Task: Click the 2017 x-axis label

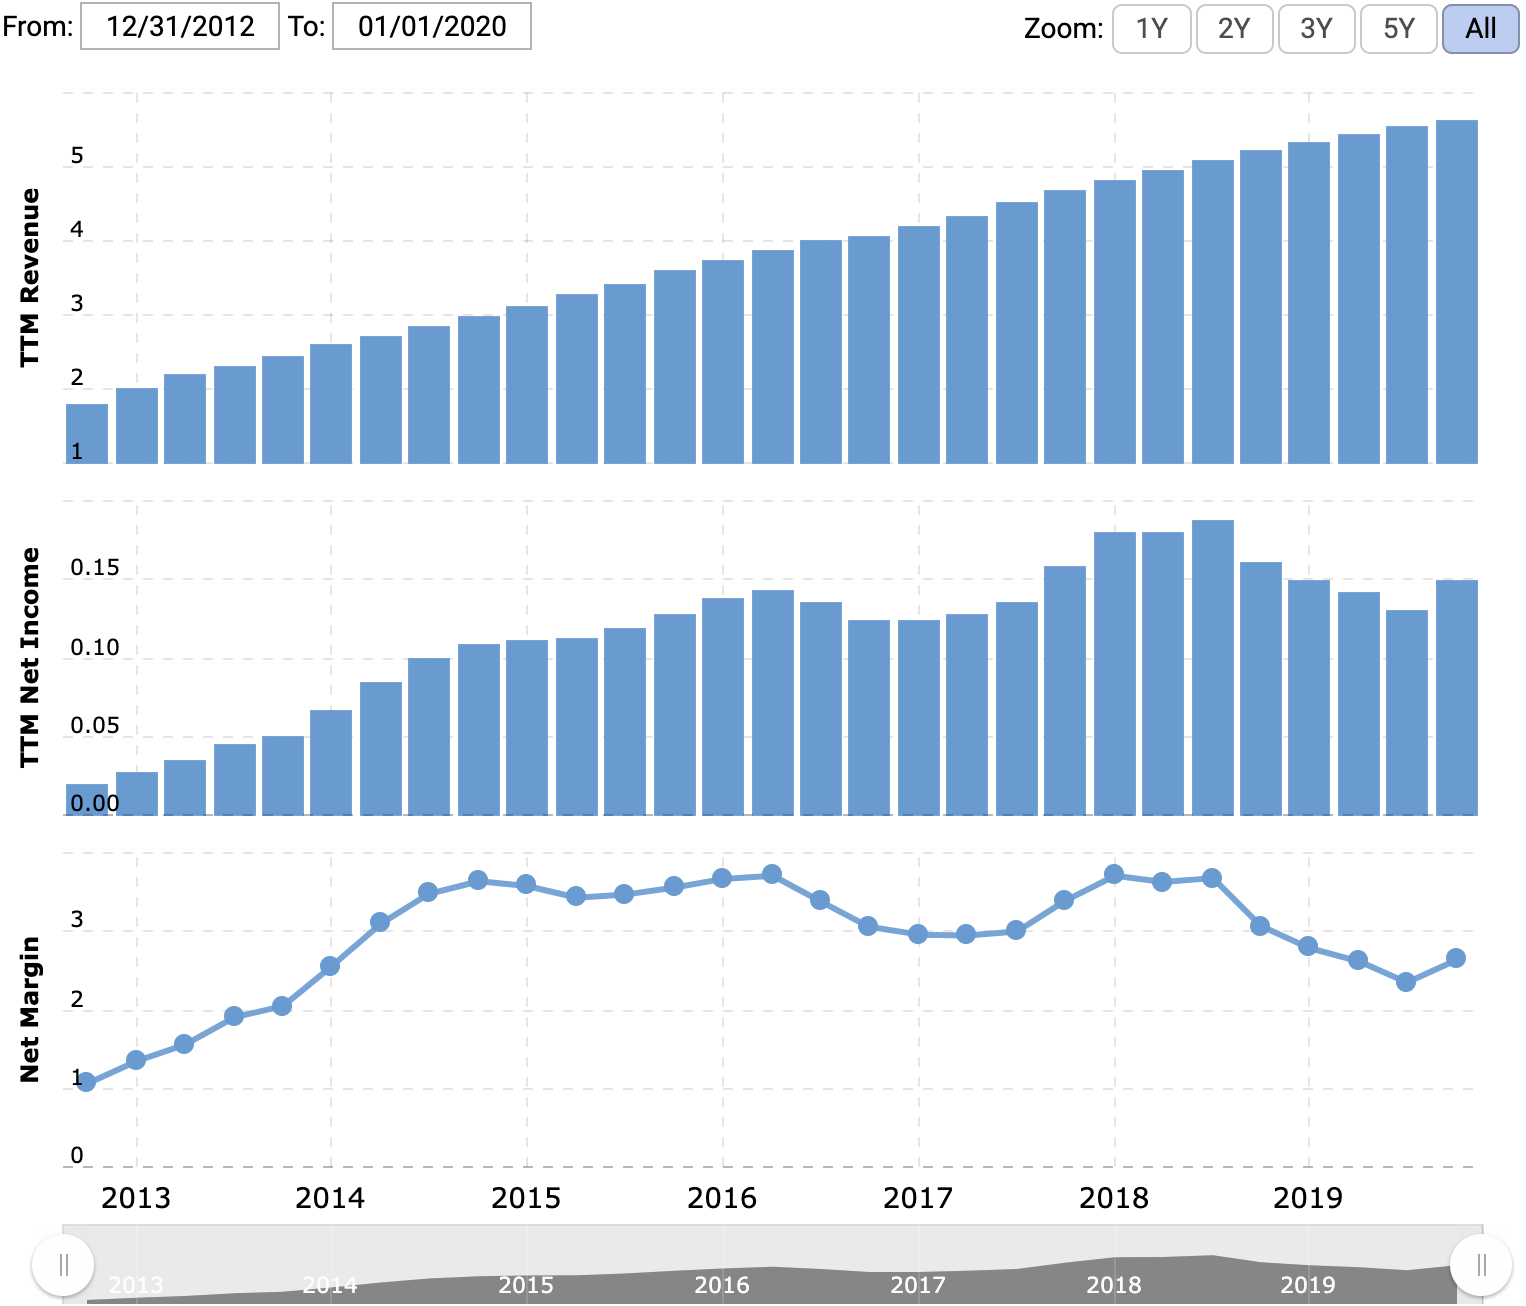Action: tap(918, 1198)
